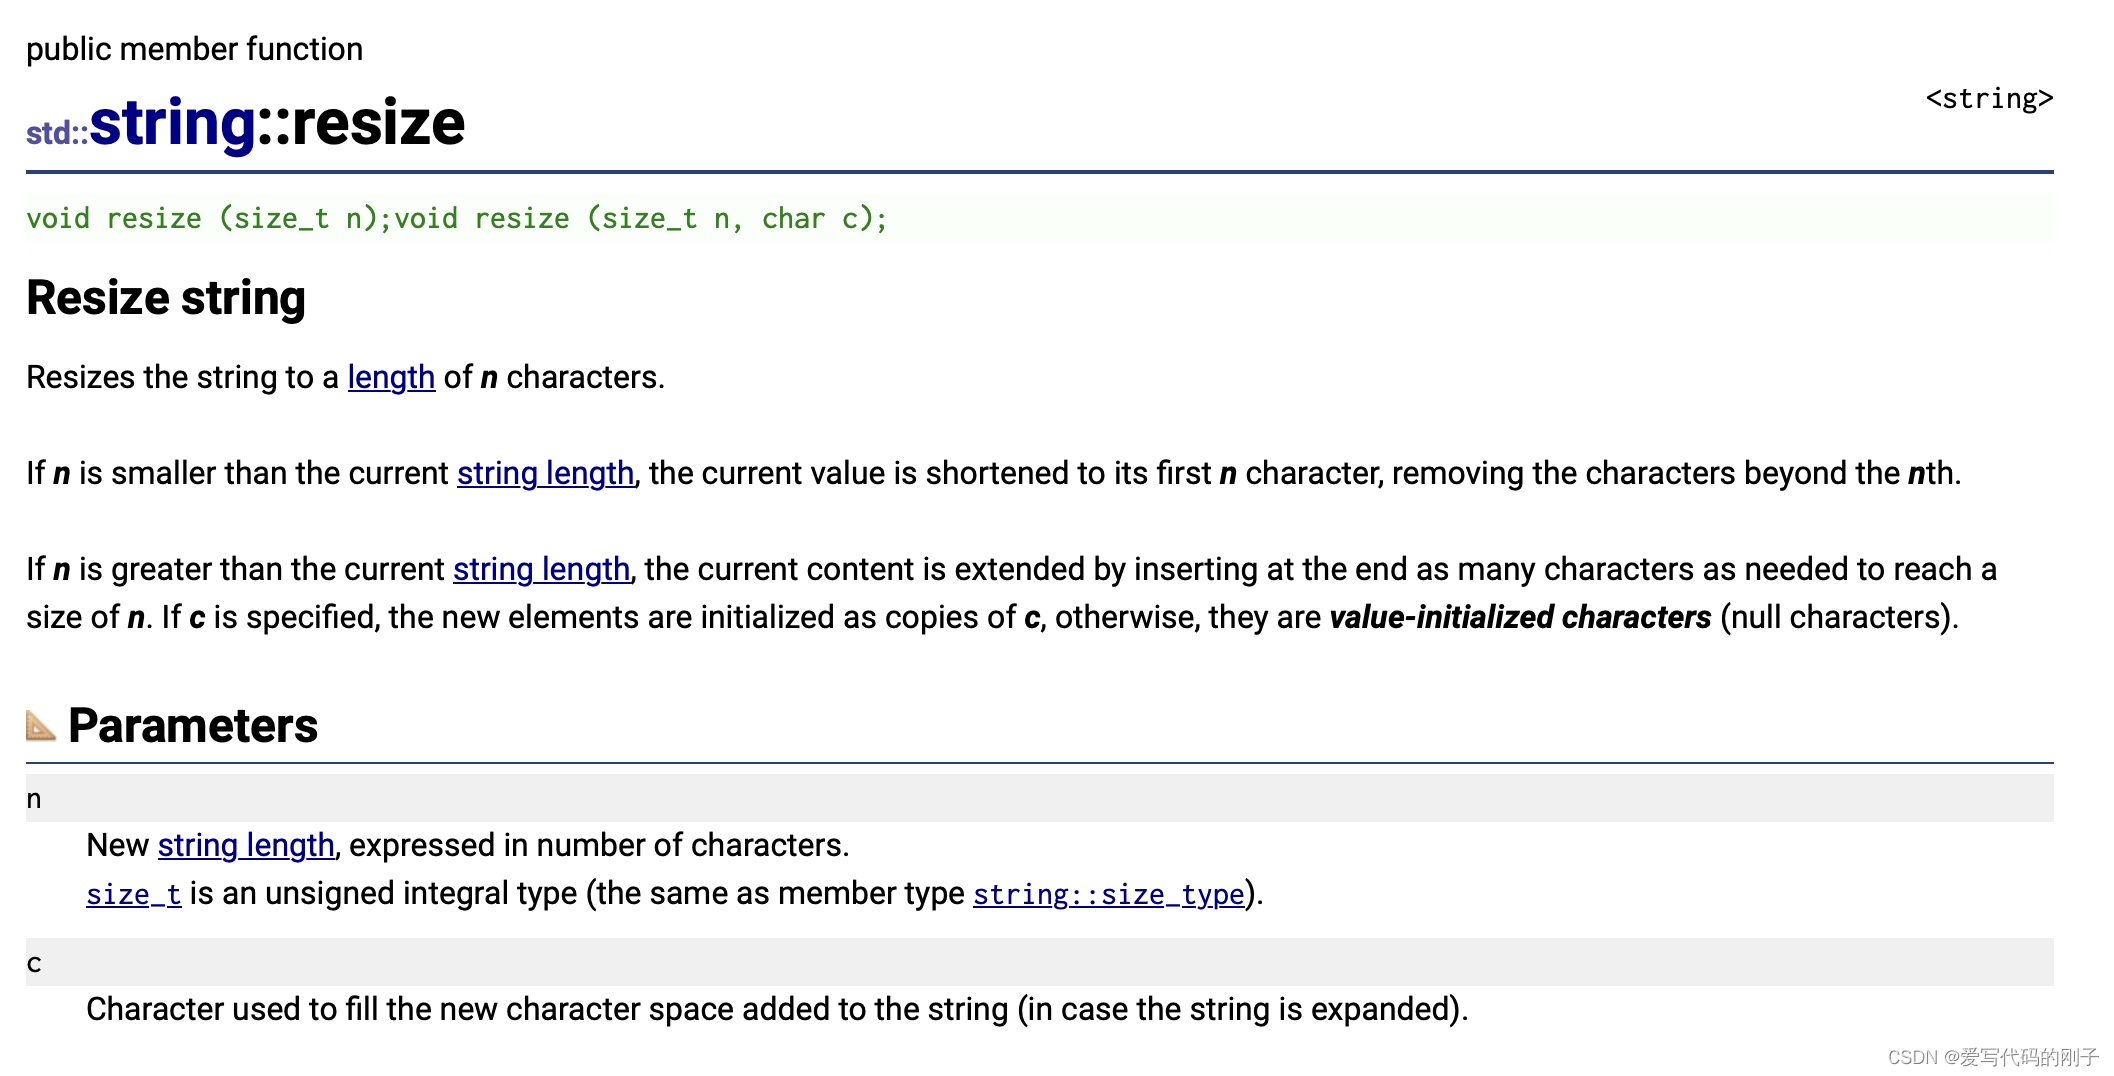The image size is (2114, 1076).
Task: Follow 'string length' link in smaller-than paragraph
Action: click(545, 474)
